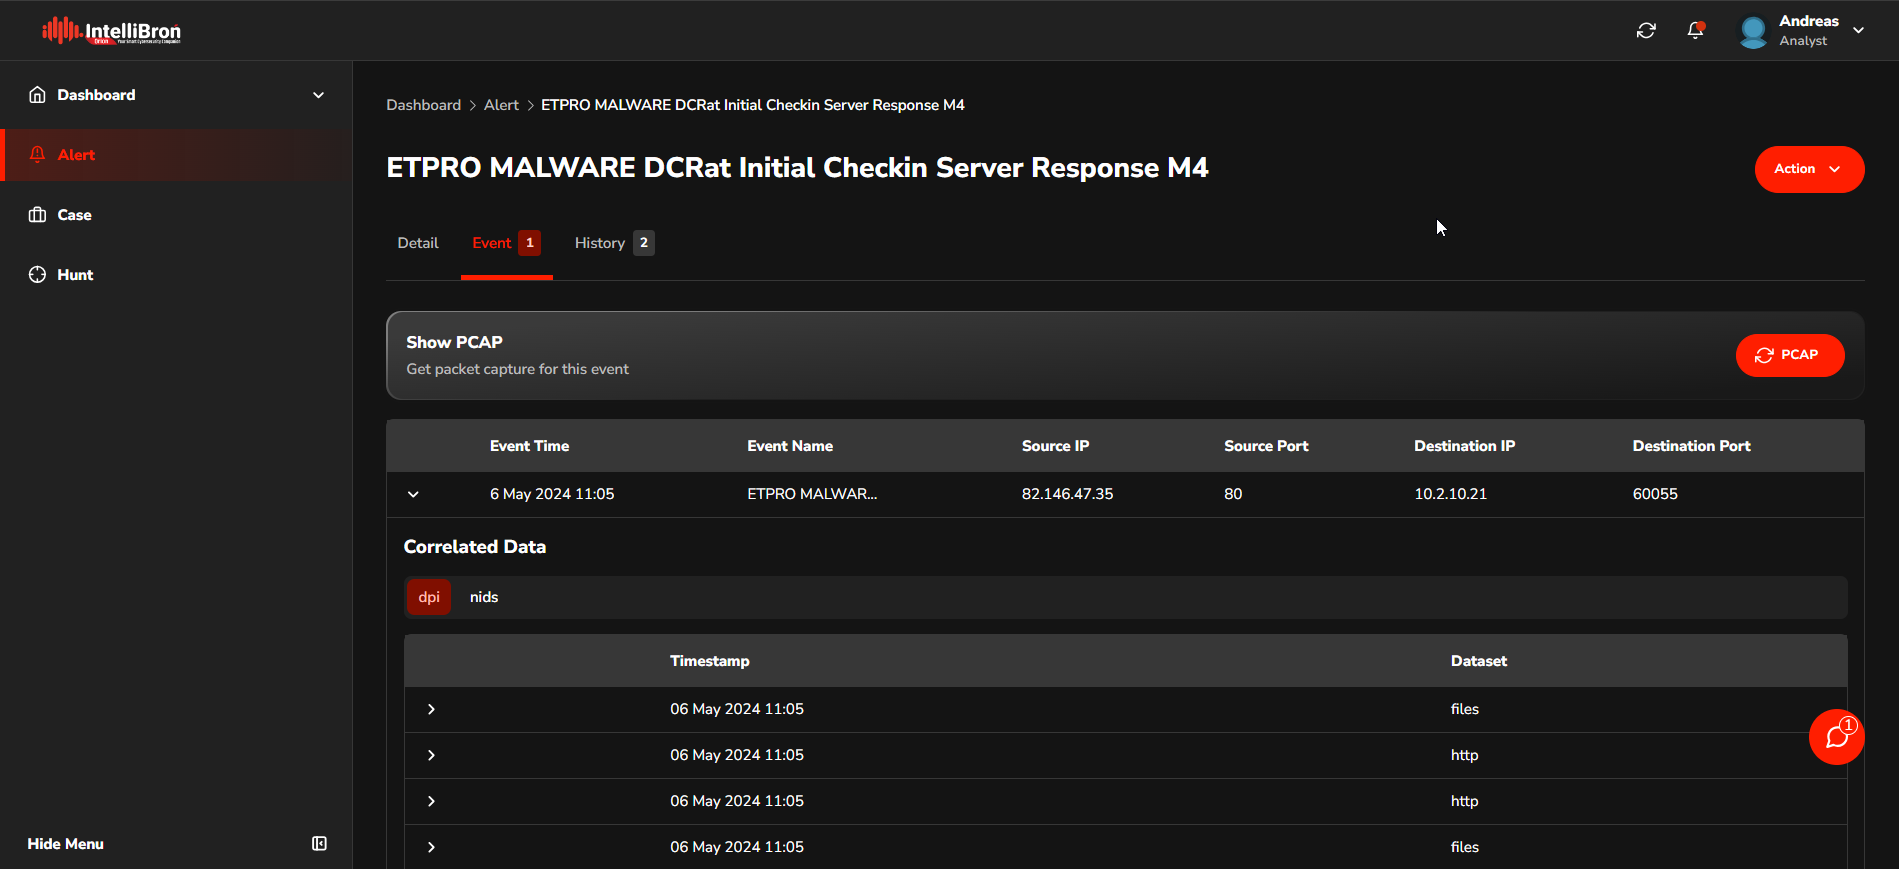
Task: Collapse the 6 May 2024 event row
Action: click(x=413, y=494)
